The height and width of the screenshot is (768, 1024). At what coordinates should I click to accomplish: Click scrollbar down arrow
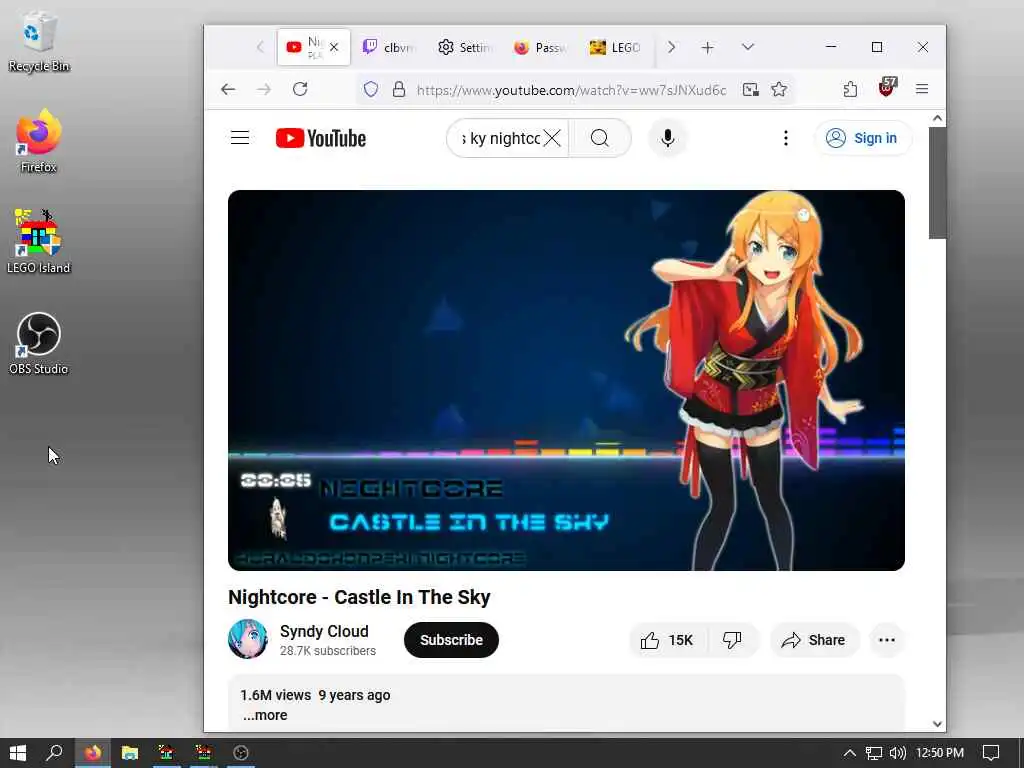pos(937,724)
